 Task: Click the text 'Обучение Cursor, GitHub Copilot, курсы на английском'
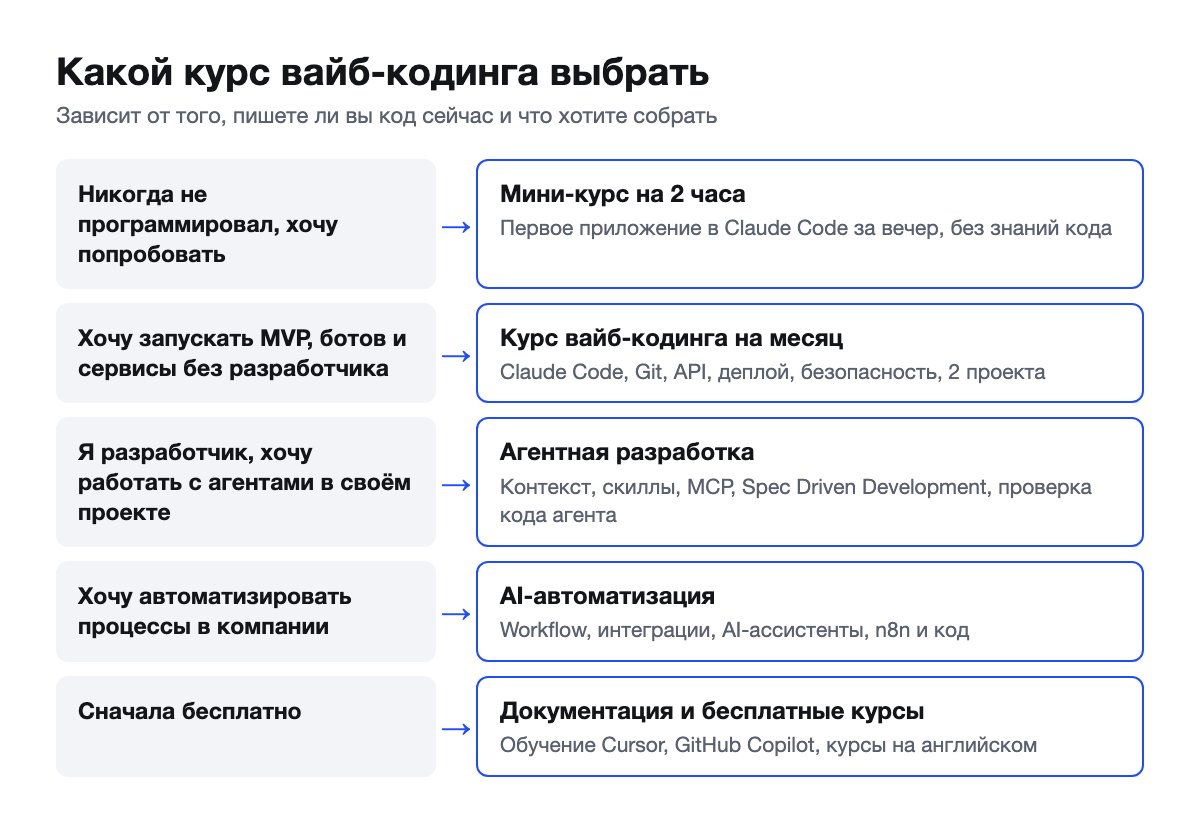pyautogui.click(x=769, y=745)
